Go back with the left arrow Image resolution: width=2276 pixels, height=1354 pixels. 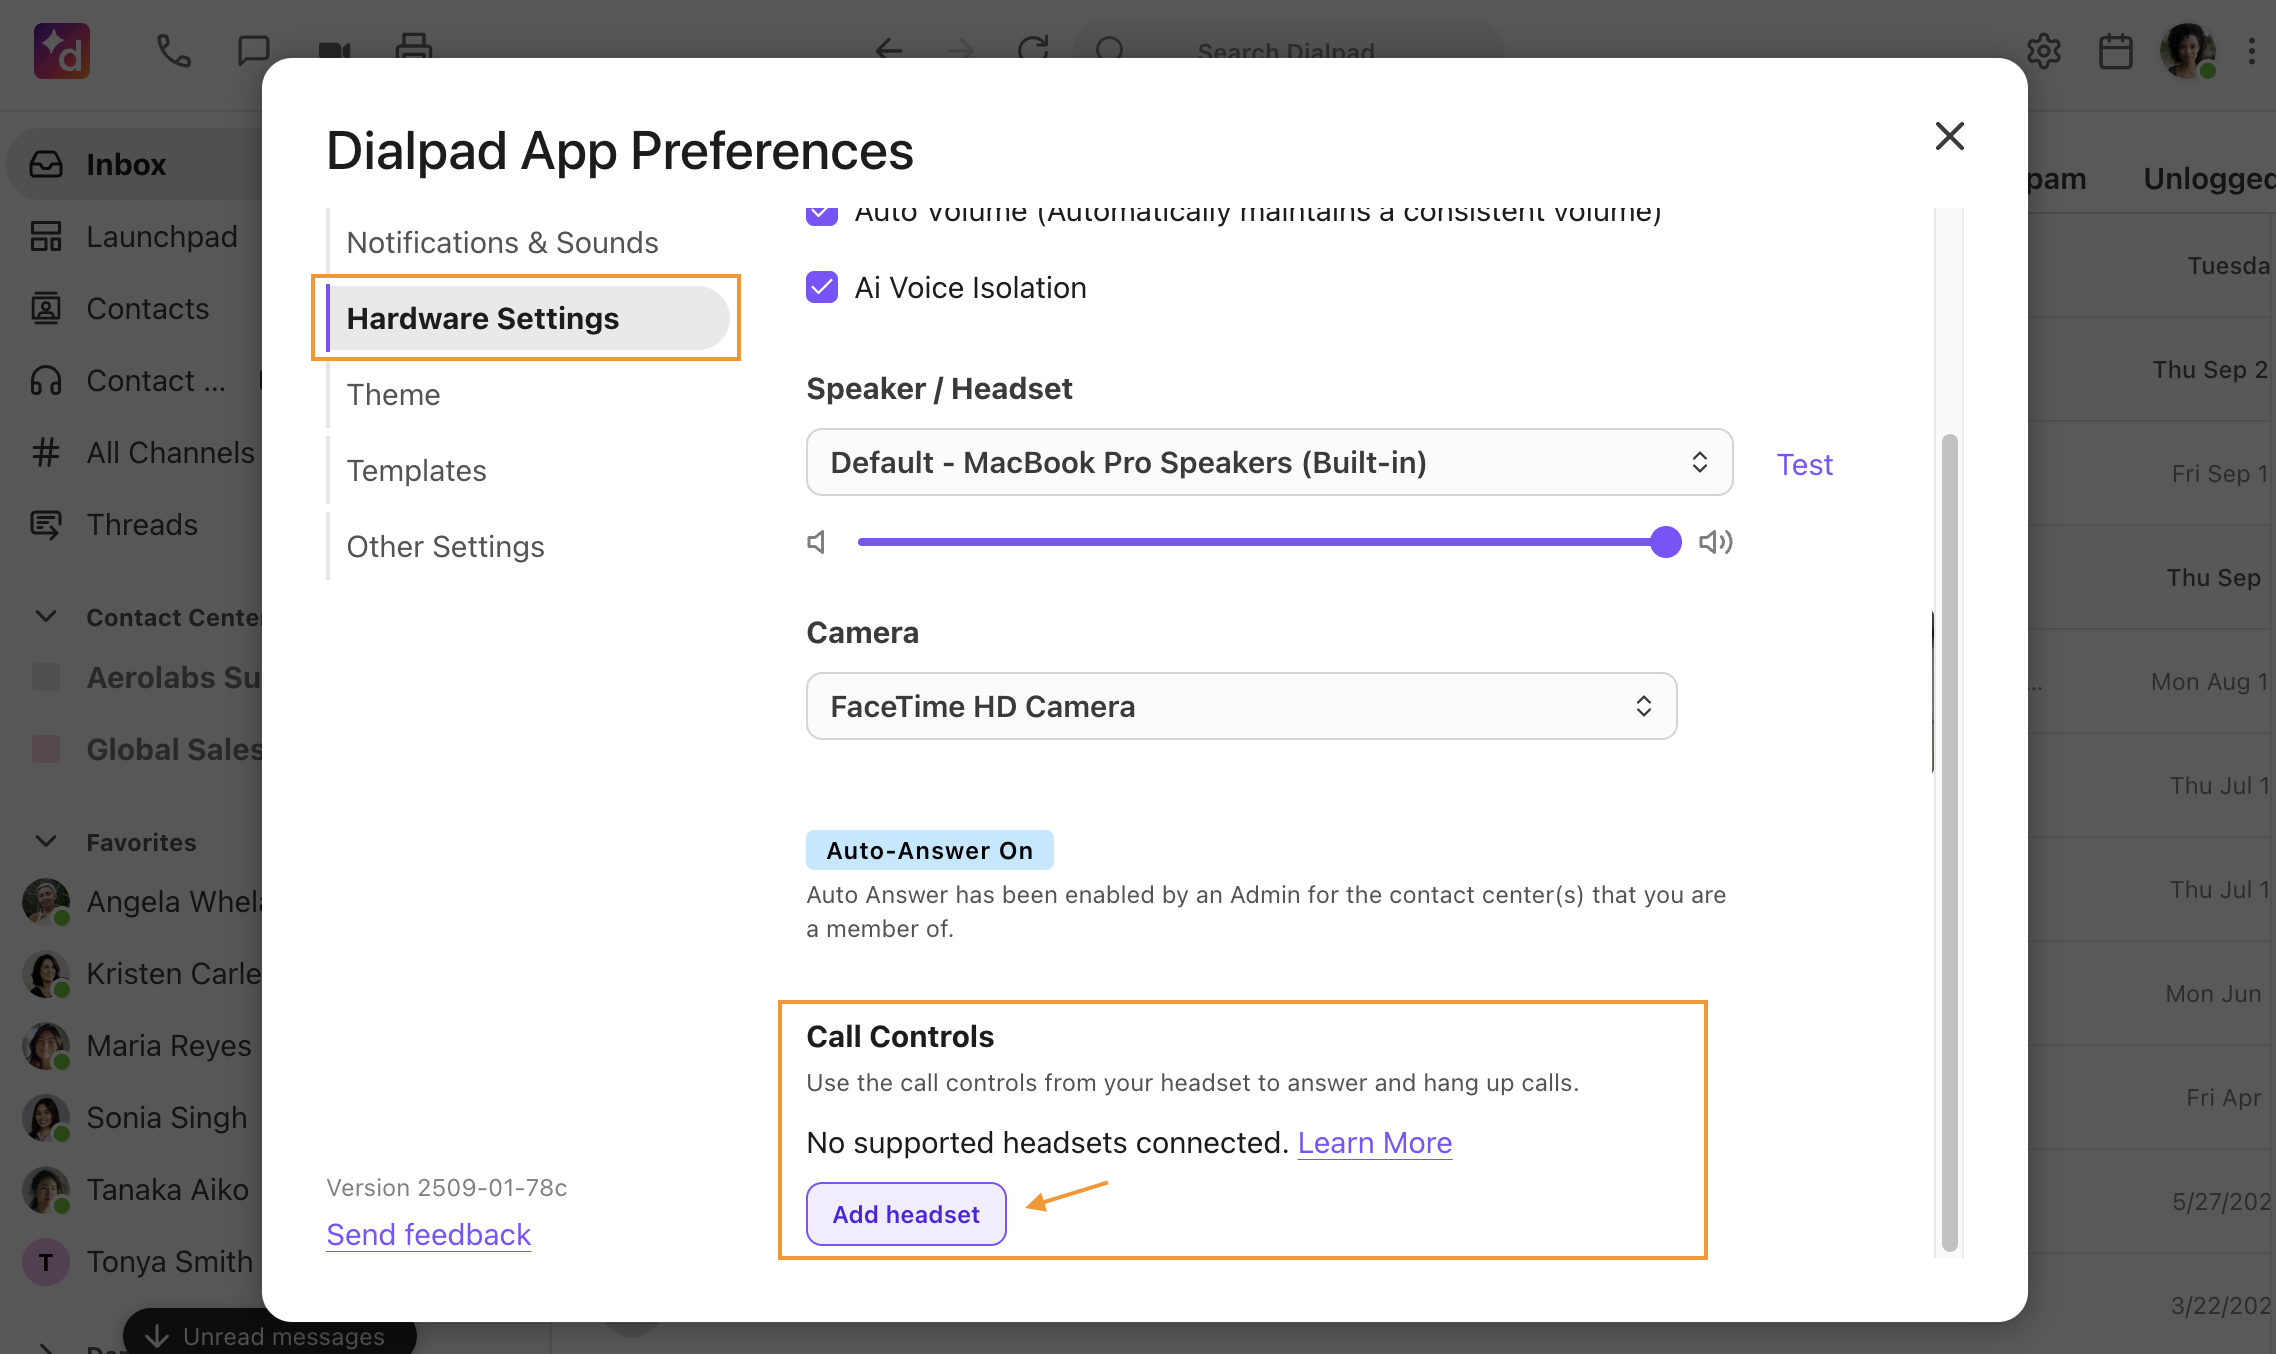point(888,49)
